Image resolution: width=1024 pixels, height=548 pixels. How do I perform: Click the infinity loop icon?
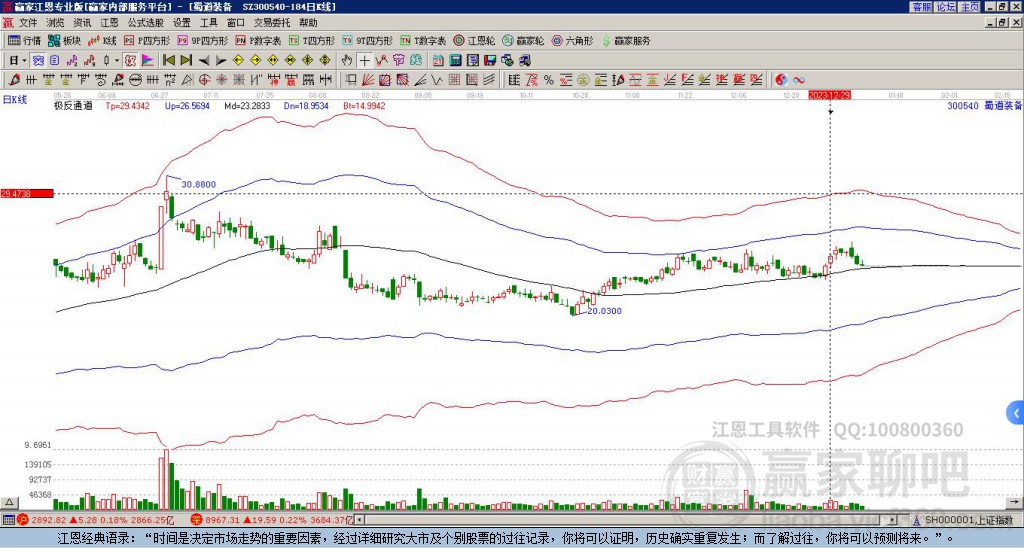click(799, 80)
